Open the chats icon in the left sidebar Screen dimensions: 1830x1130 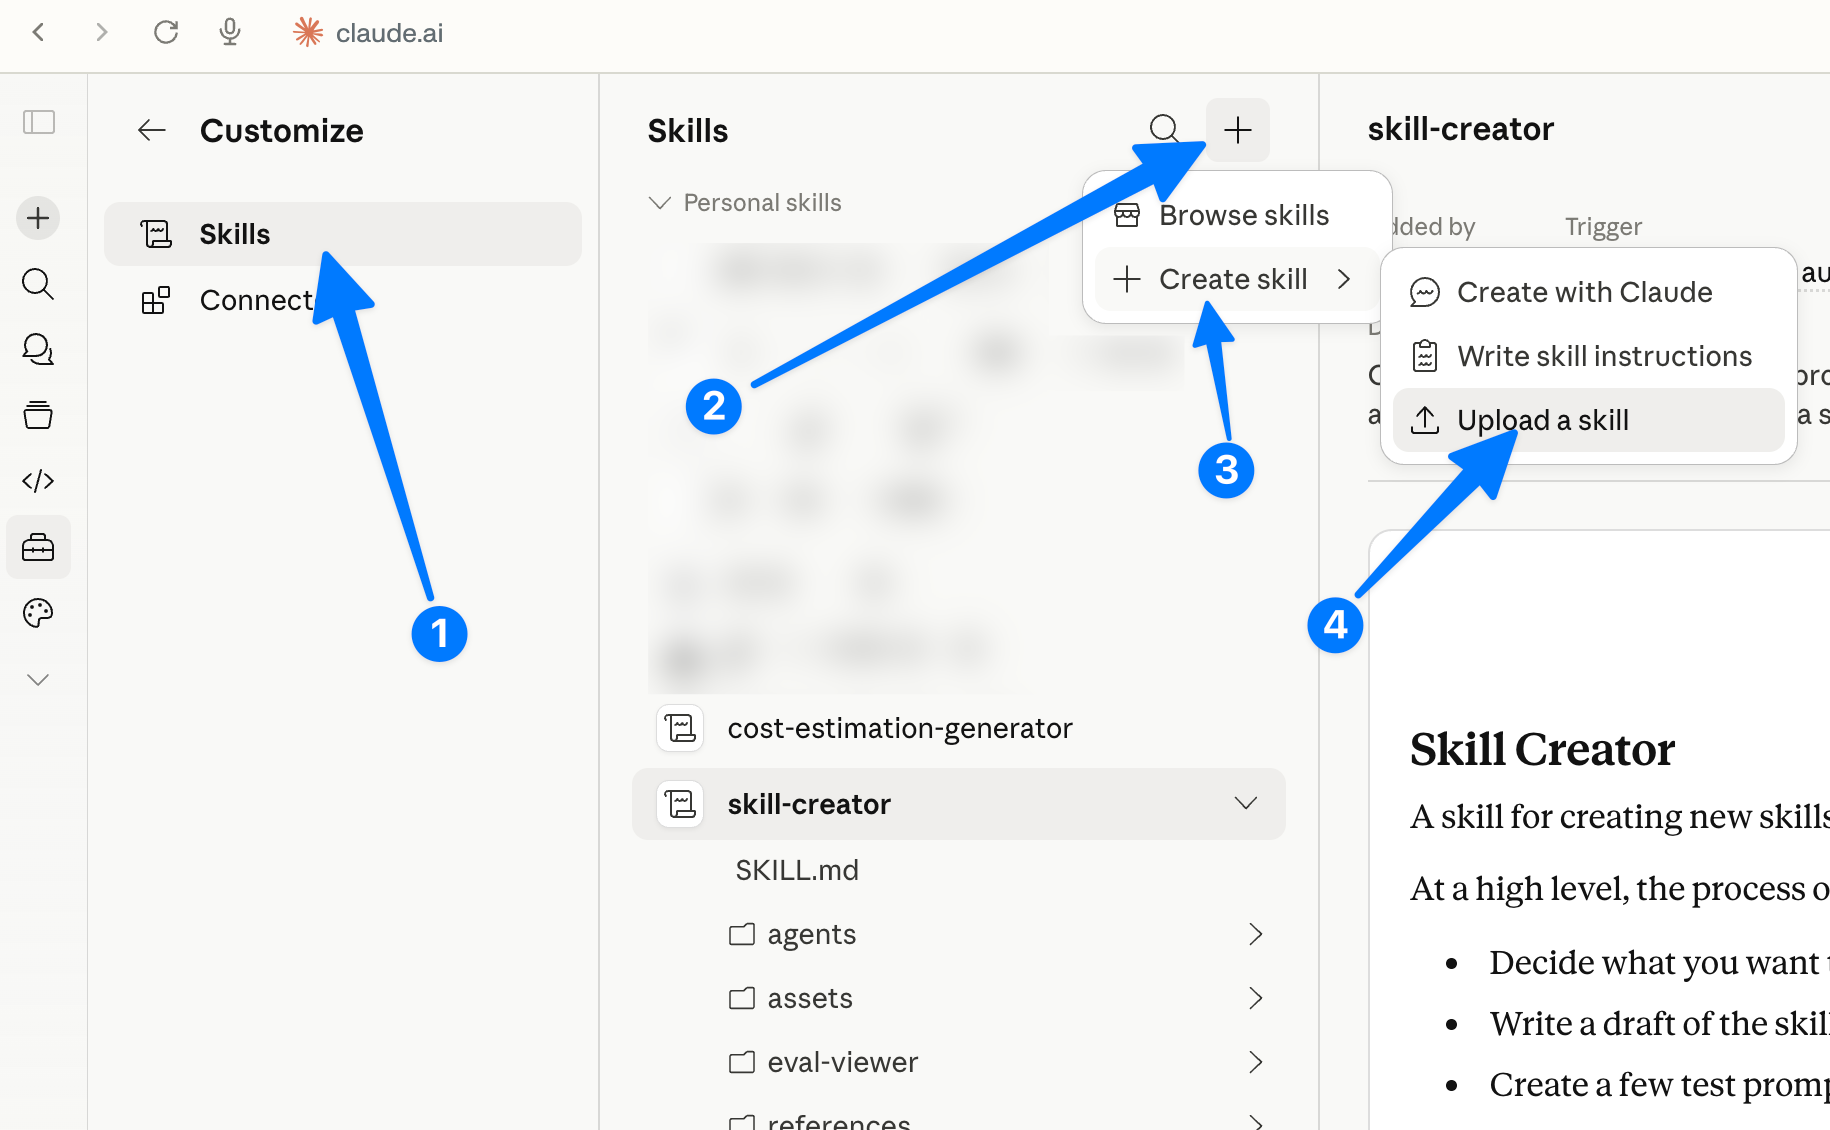click(x=38, y=350)
